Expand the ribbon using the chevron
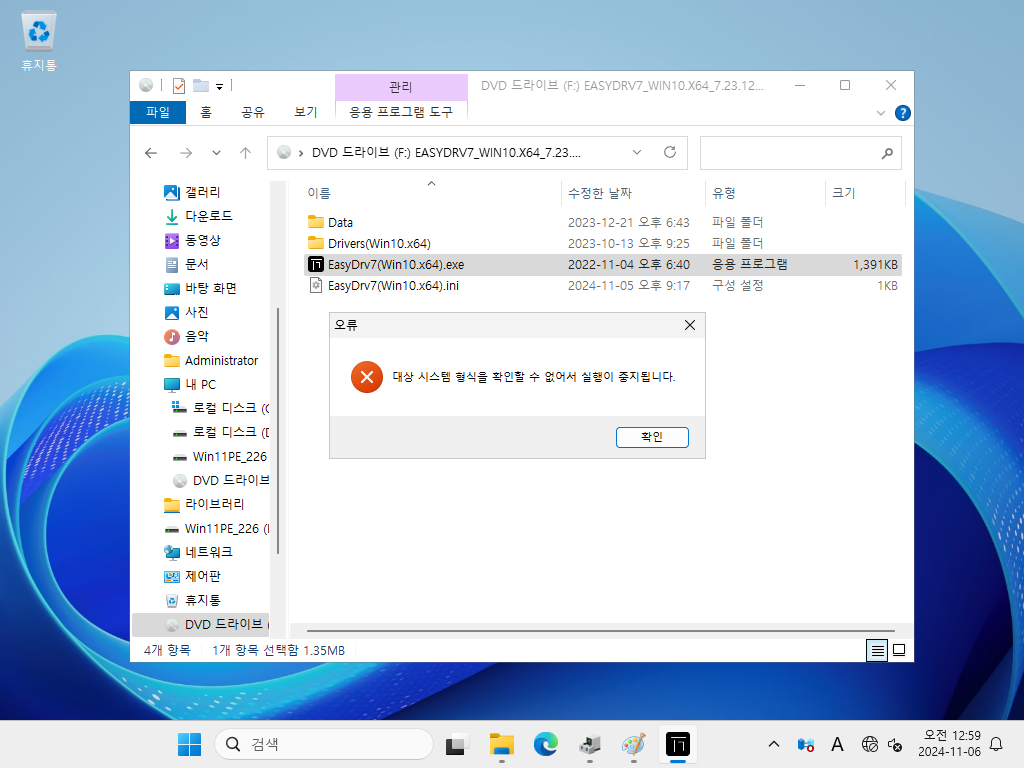Image resolution: width=1024 pixels, height=768 pixels. (x=880, y=113)
